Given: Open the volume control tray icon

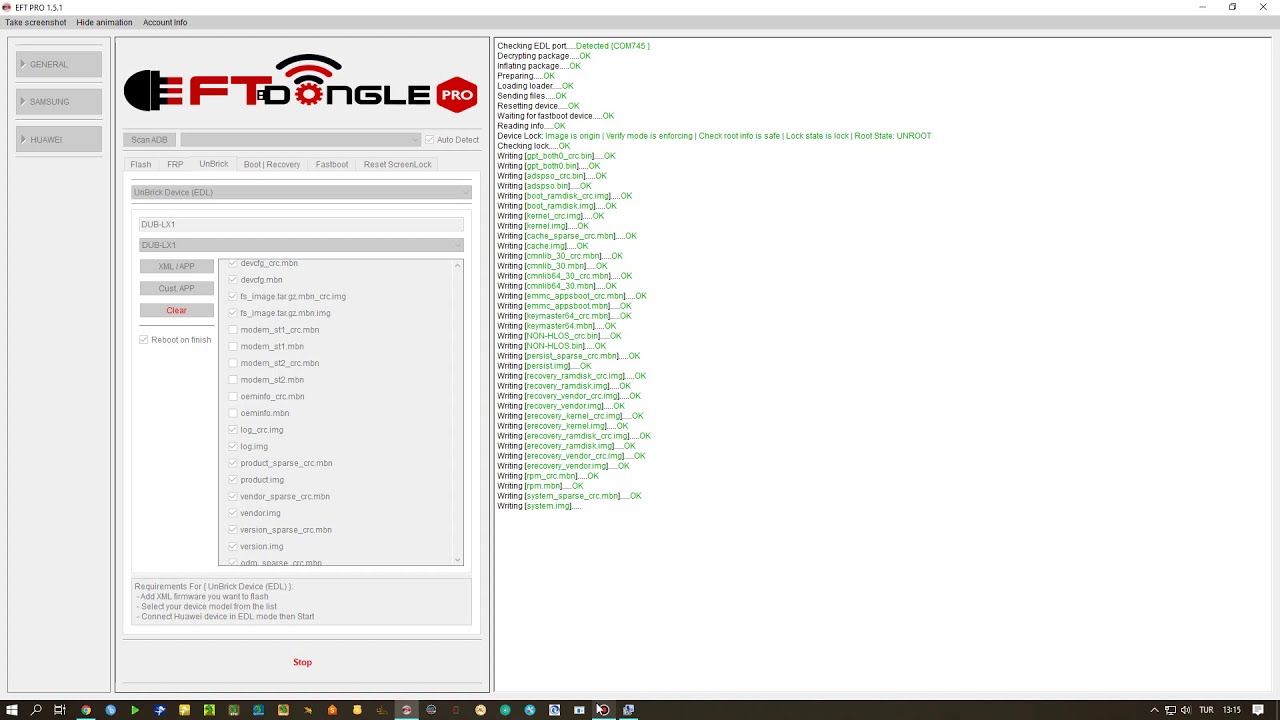Looking at the screenshot, I should click(x=1185, y=710).
